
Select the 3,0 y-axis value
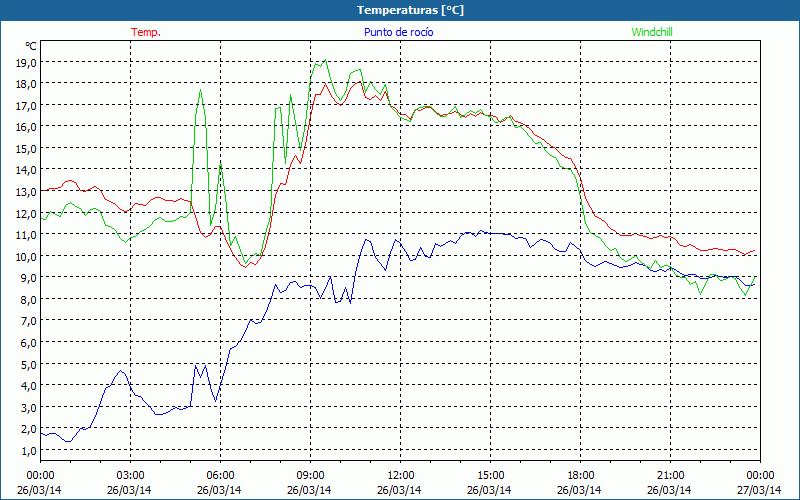tap(29, 408)
